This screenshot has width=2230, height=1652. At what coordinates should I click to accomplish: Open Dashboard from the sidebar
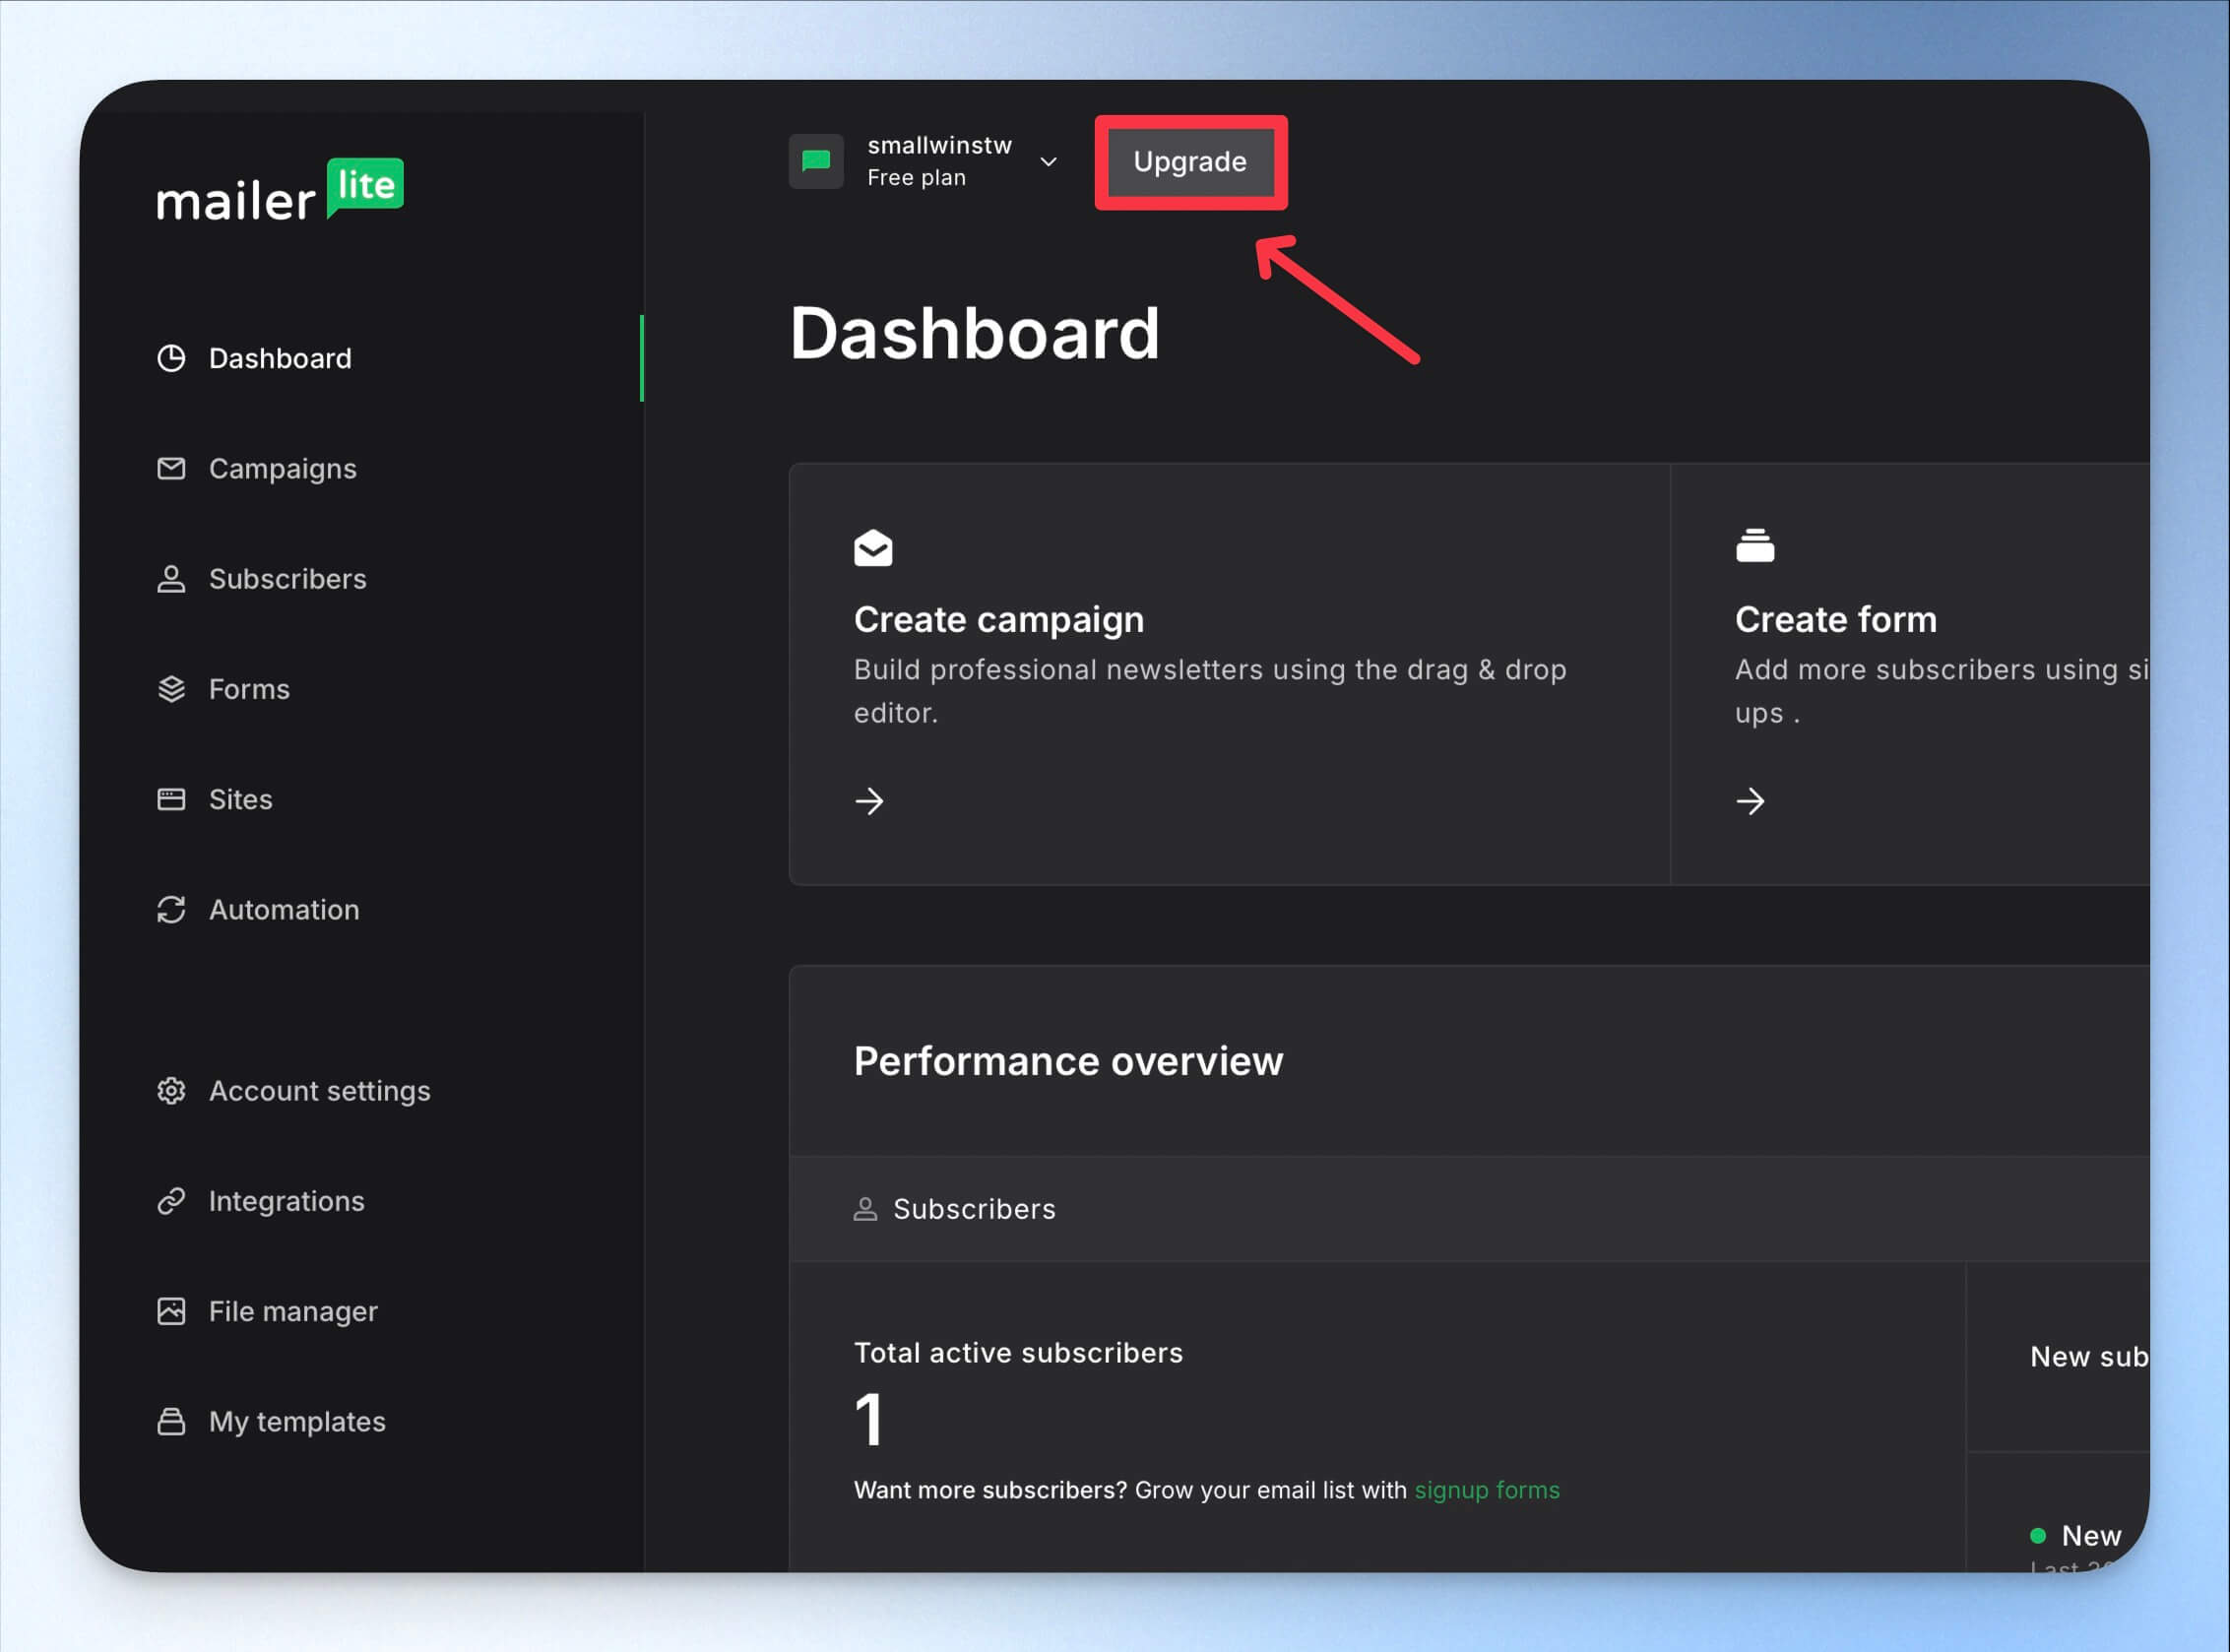(280, 358)
